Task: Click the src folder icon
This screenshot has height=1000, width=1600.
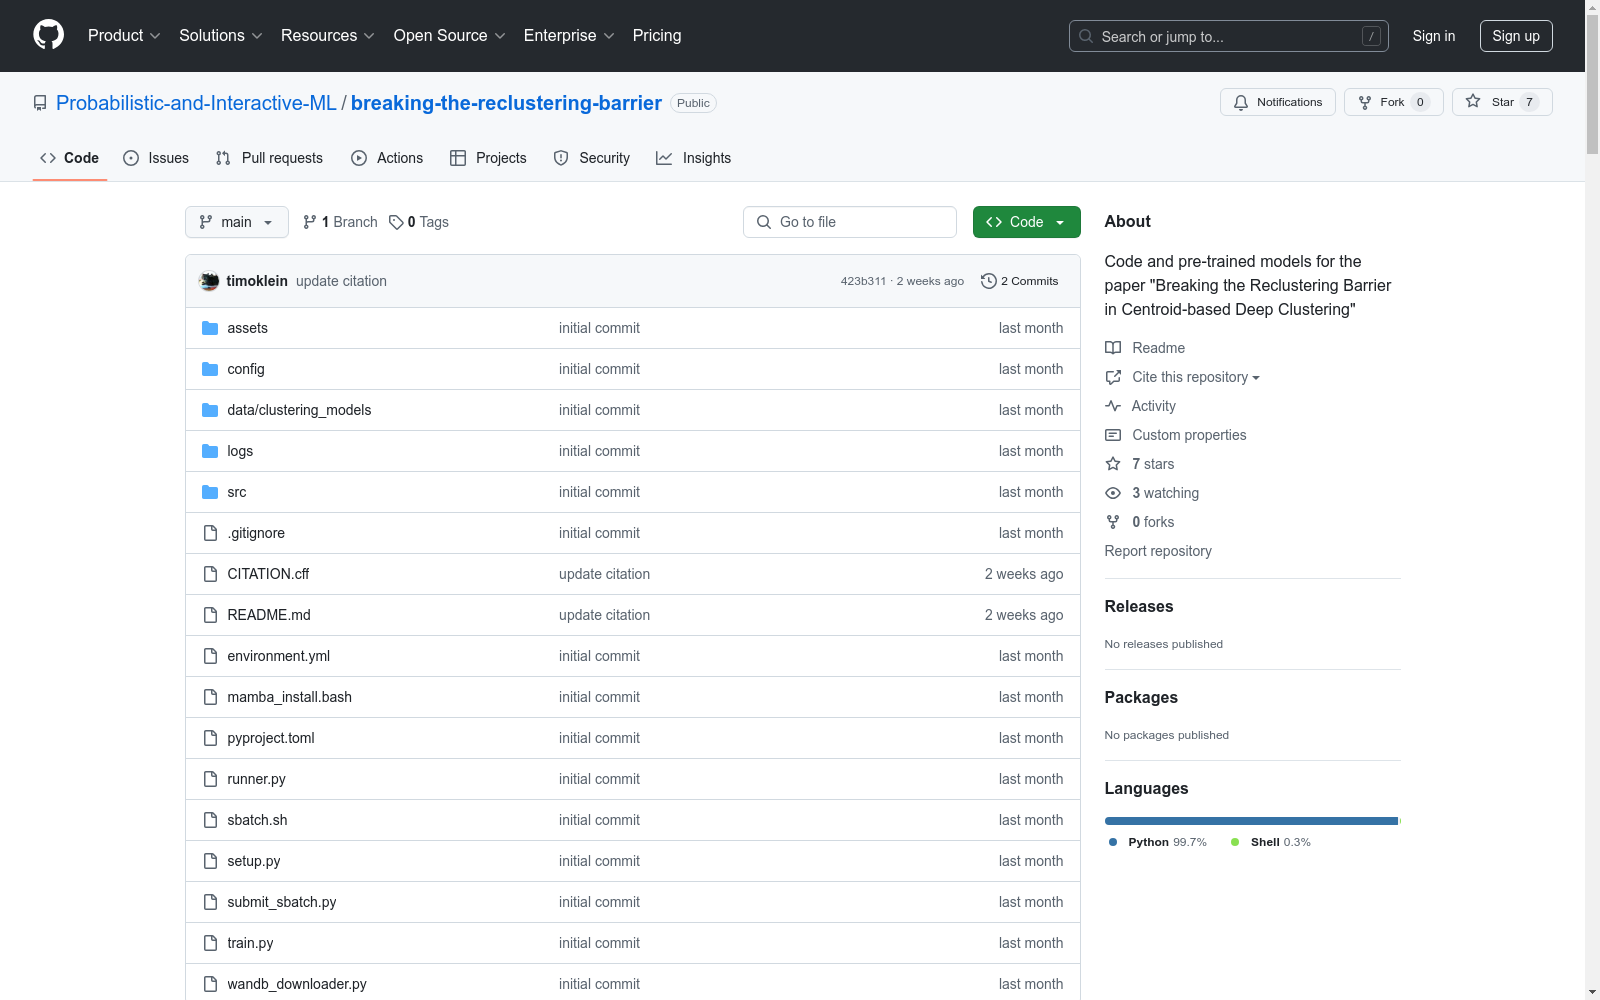Action: tap(210, 492)
